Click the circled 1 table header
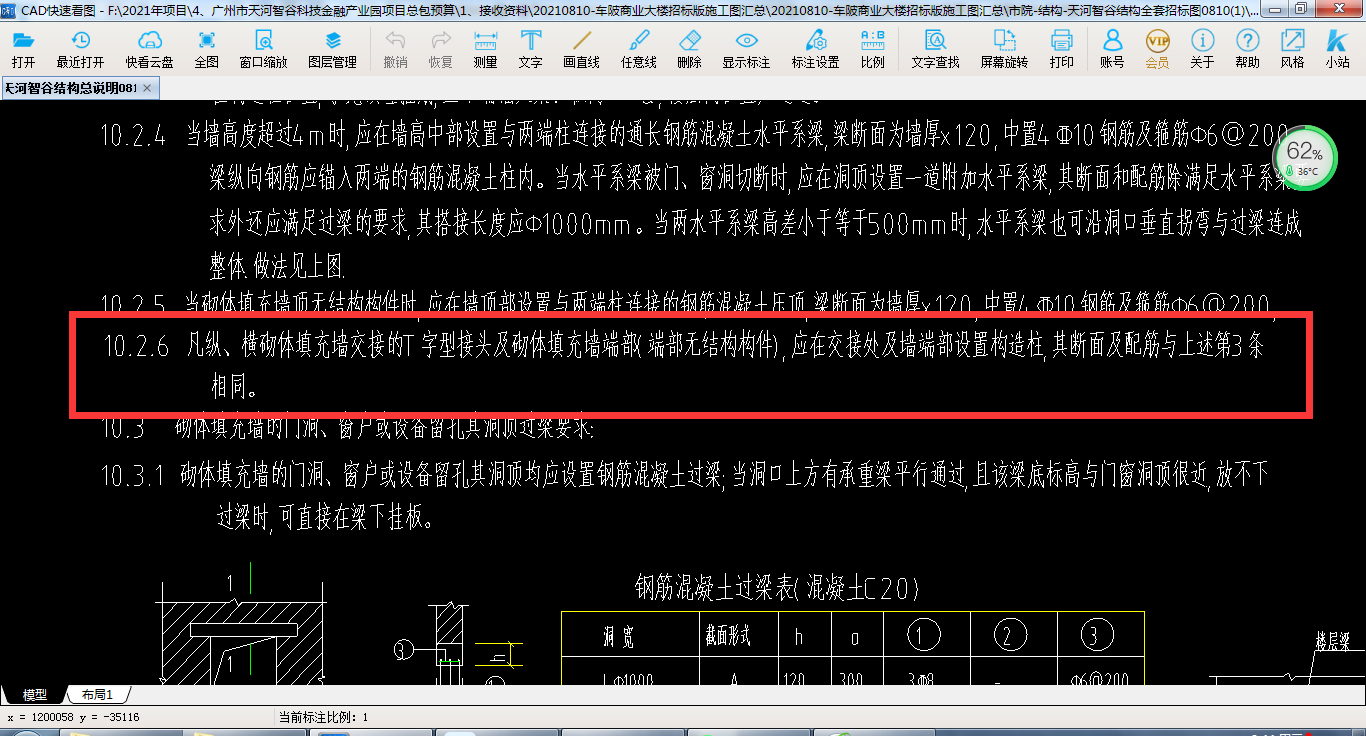 pyautogui.click(x=922, y=635)
